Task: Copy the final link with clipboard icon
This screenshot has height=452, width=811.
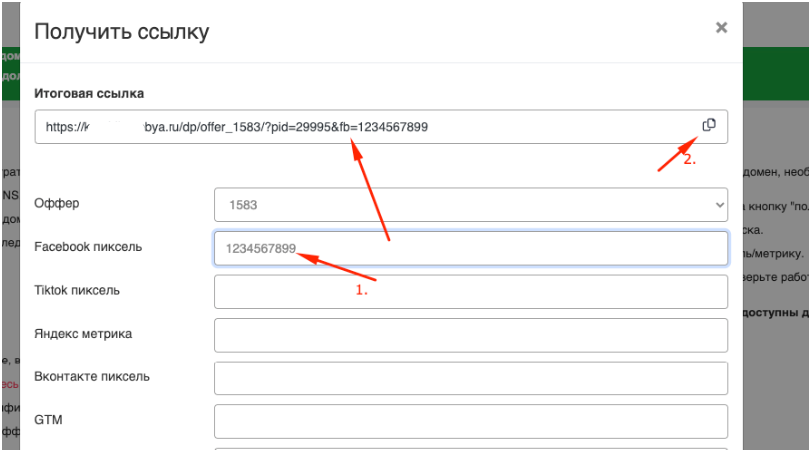Action: point(709,125)
